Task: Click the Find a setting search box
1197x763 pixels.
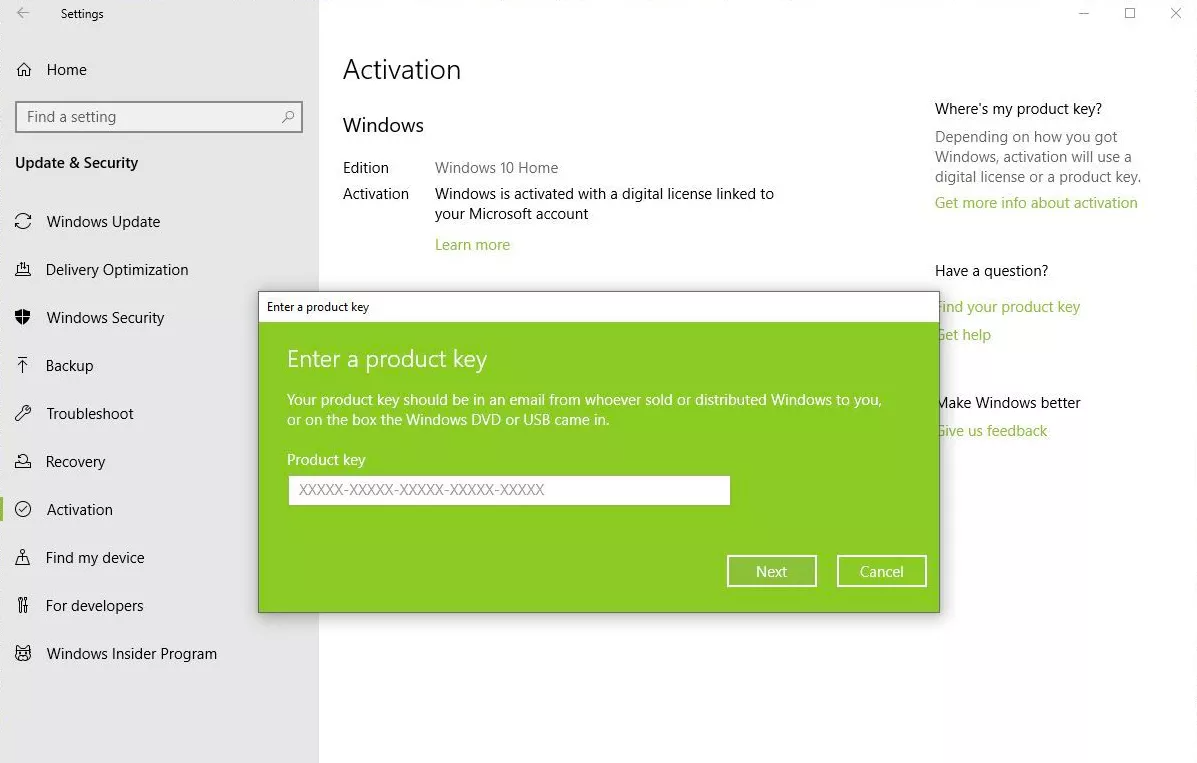Action: [x=158, y=117]
